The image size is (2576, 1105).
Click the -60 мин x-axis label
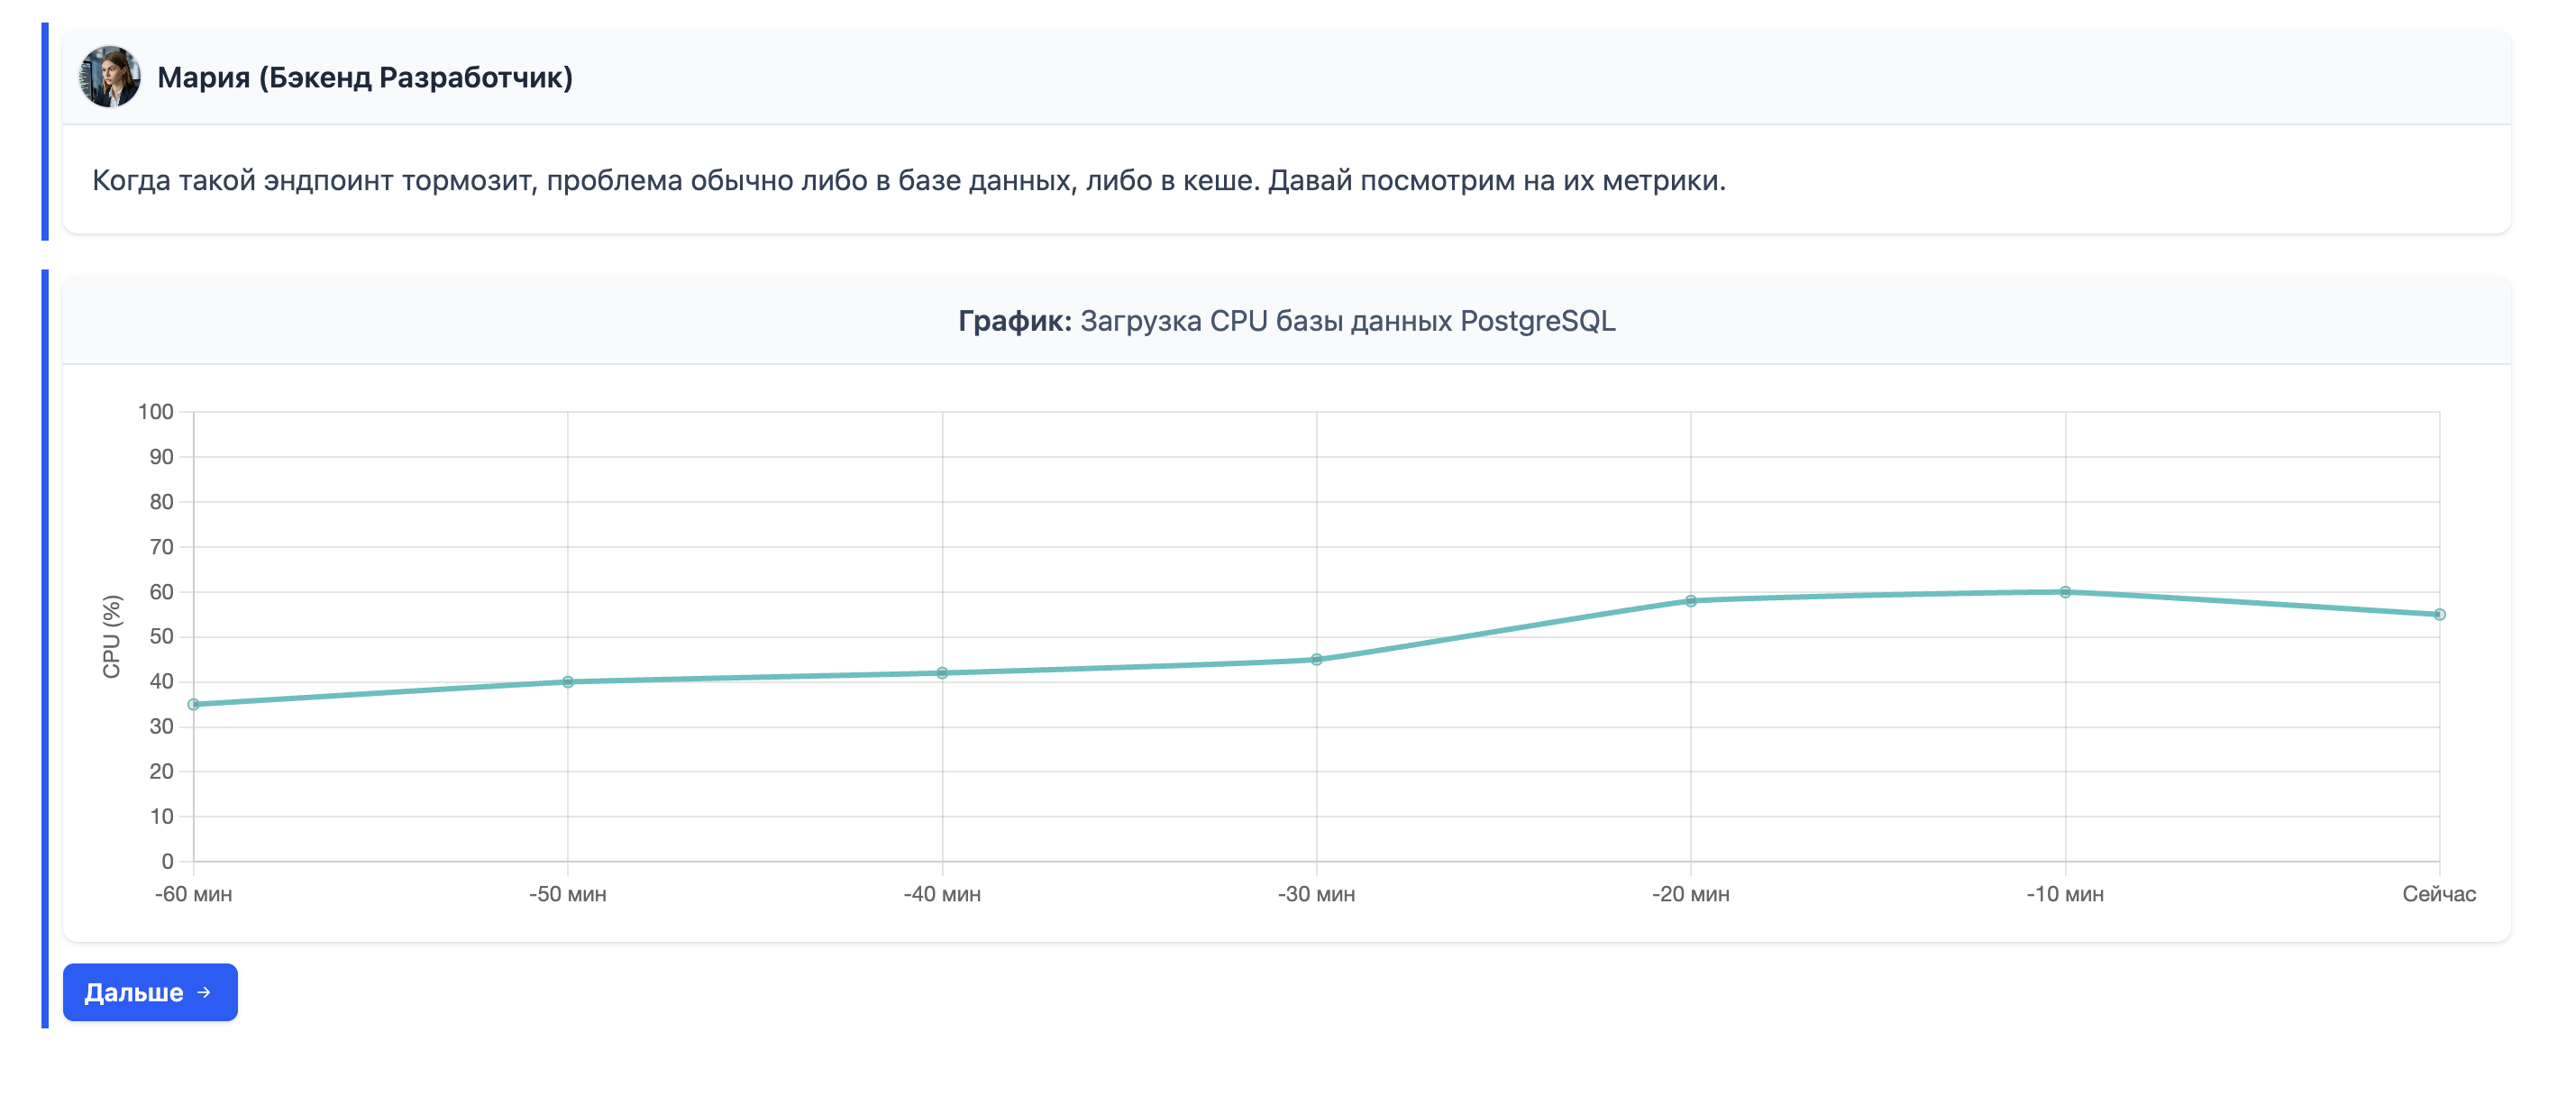point(194,894)
